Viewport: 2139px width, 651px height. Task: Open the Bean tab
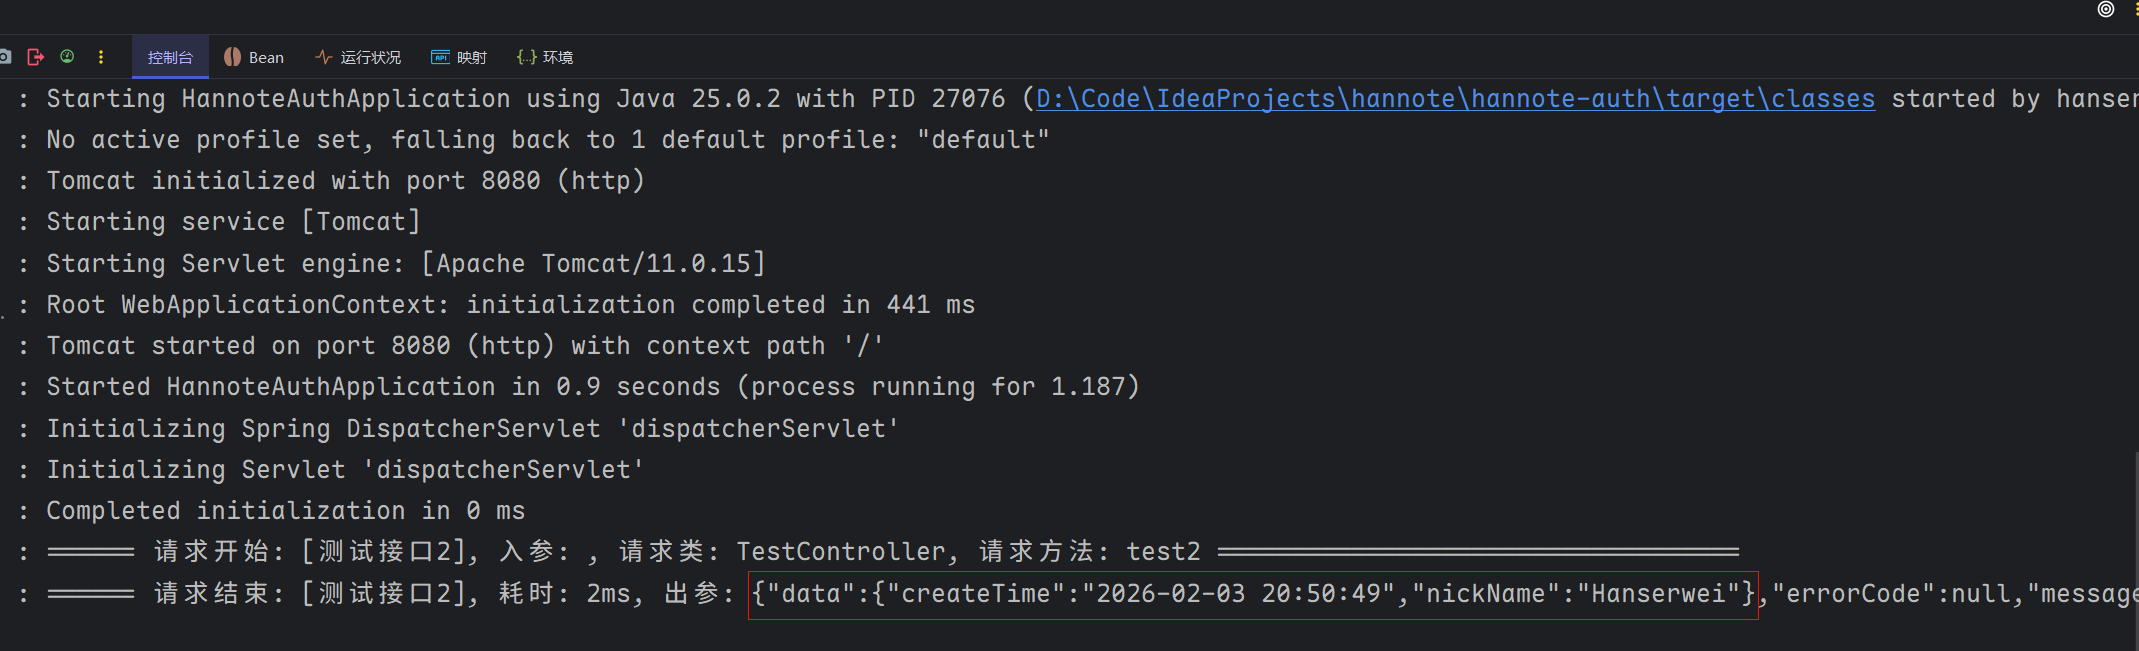tap(254, 57)
